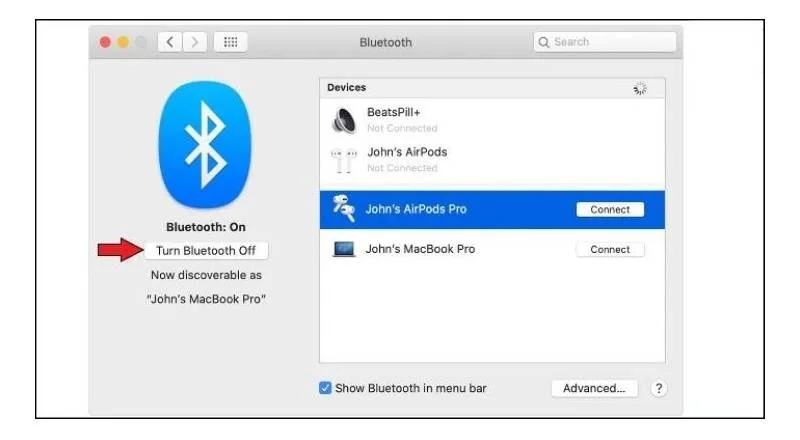Click the AirPods Pro device icon
800x440 pixels.
343,208
